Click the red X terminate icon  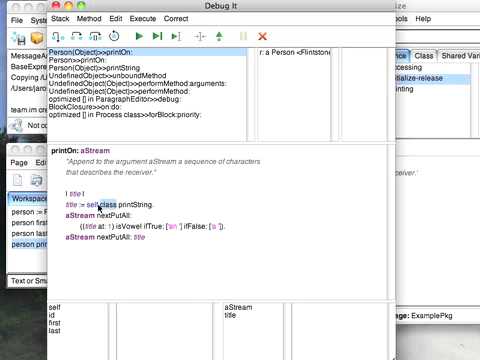coord(262,36)
